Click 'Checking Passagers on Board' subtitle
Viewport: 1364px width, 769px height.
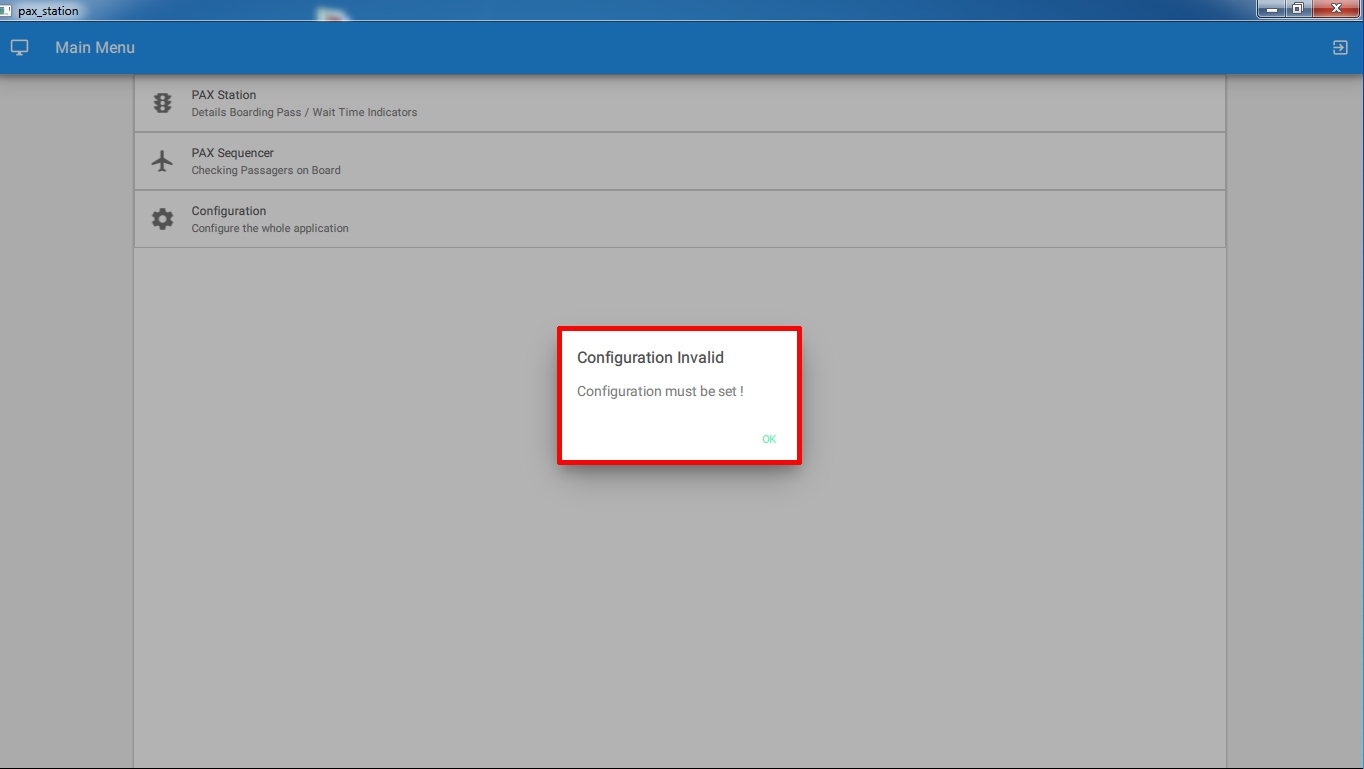point(266,170)
